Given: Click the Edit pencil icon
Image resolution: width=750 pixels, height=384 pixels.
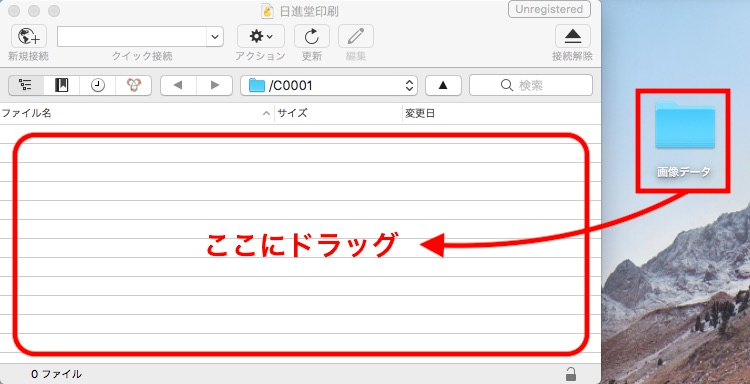Looking at the screenshot, I should (355, 36).
